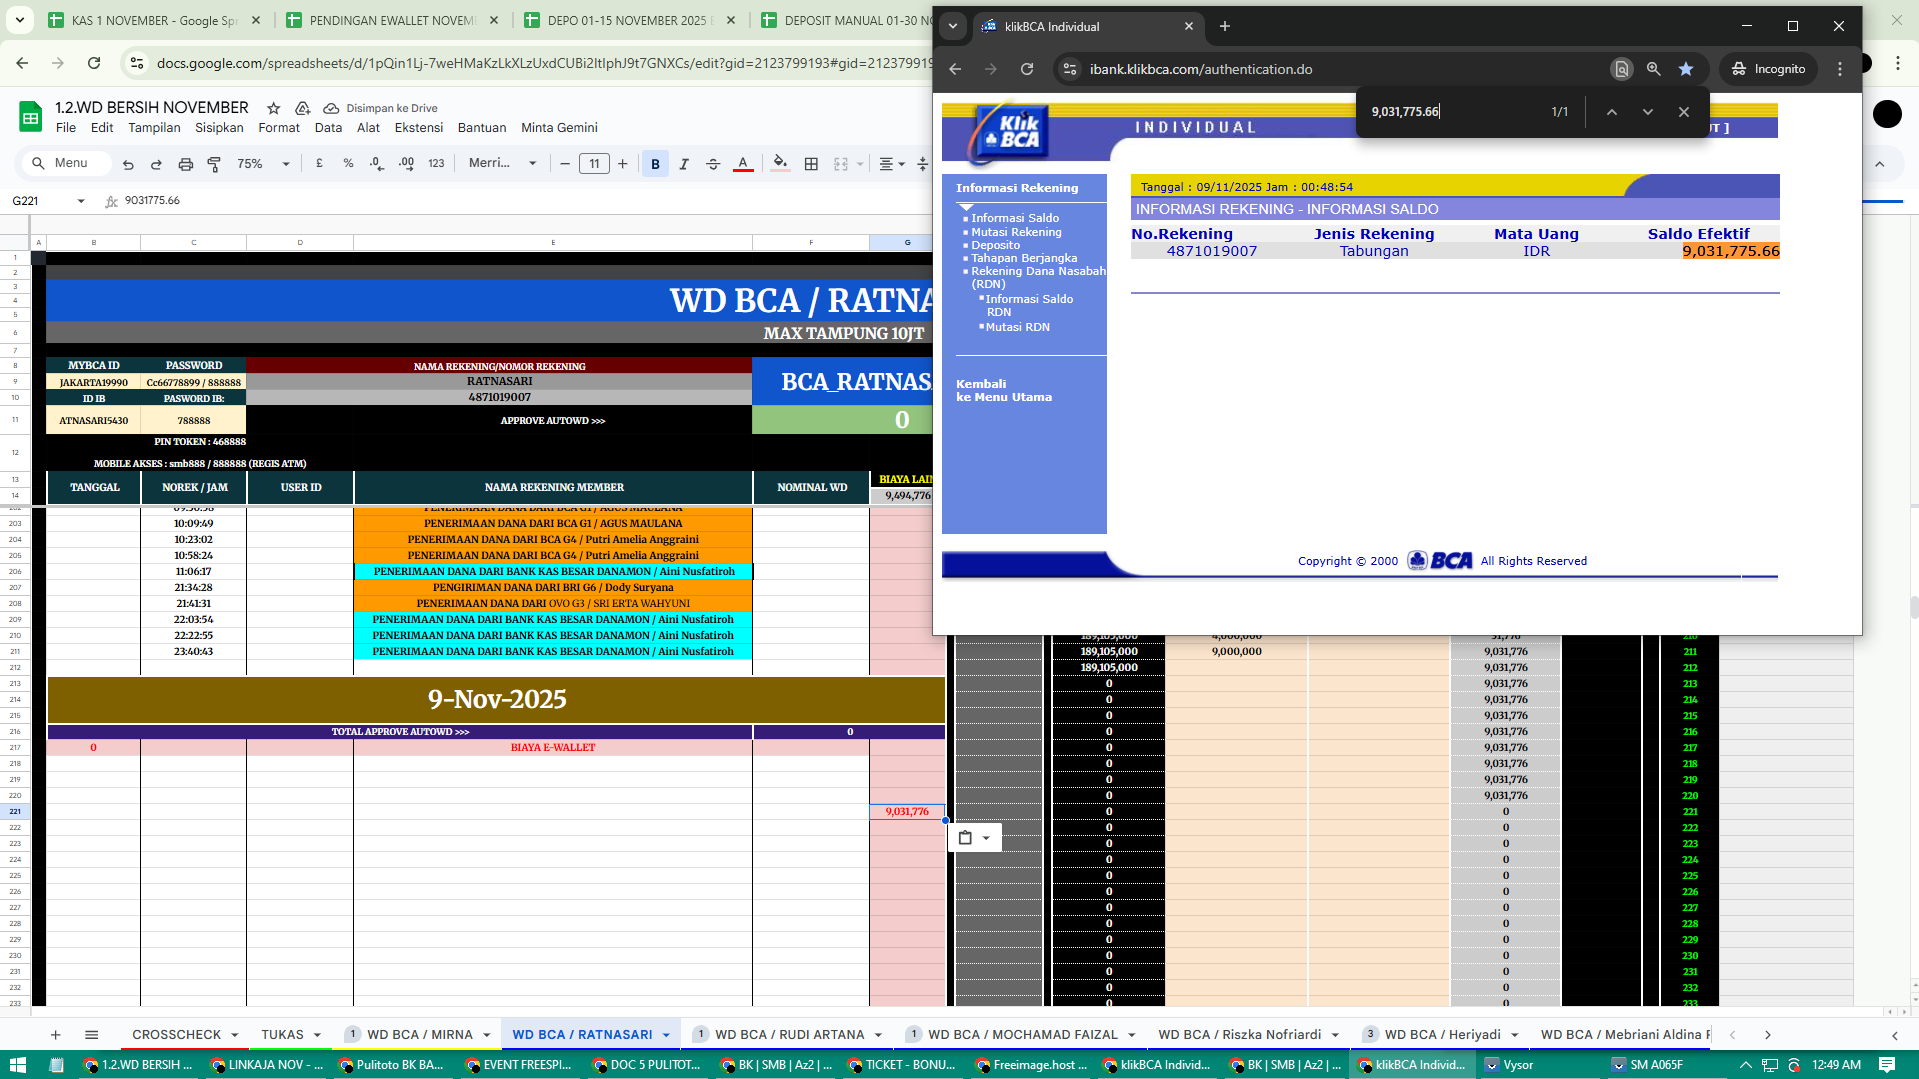Reload the Google Sheets browser tab
Screen dimensions: 1919x1079
pos(94,63)
